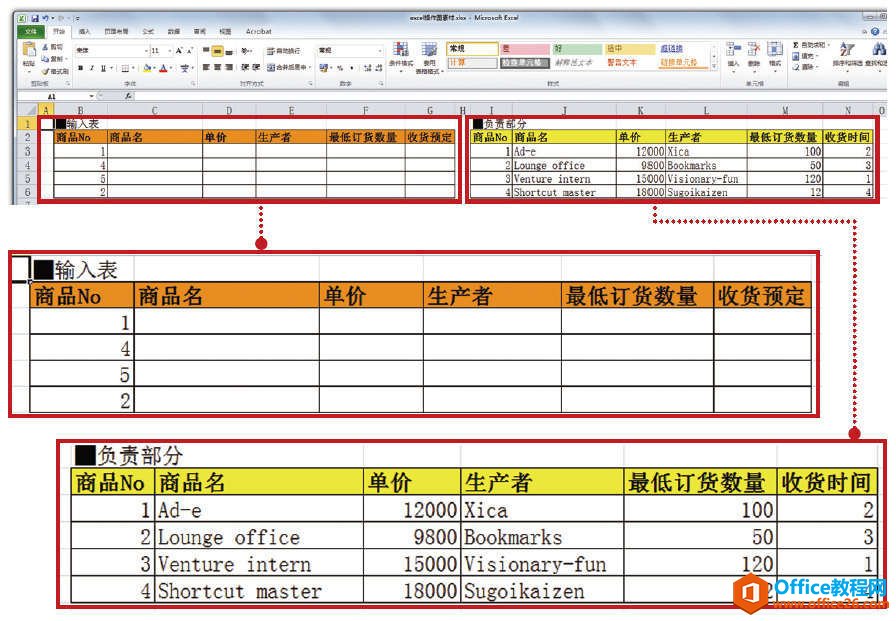Open the font size 11 dropdown
The image size is (896, 621).
(x=170, y=51)
